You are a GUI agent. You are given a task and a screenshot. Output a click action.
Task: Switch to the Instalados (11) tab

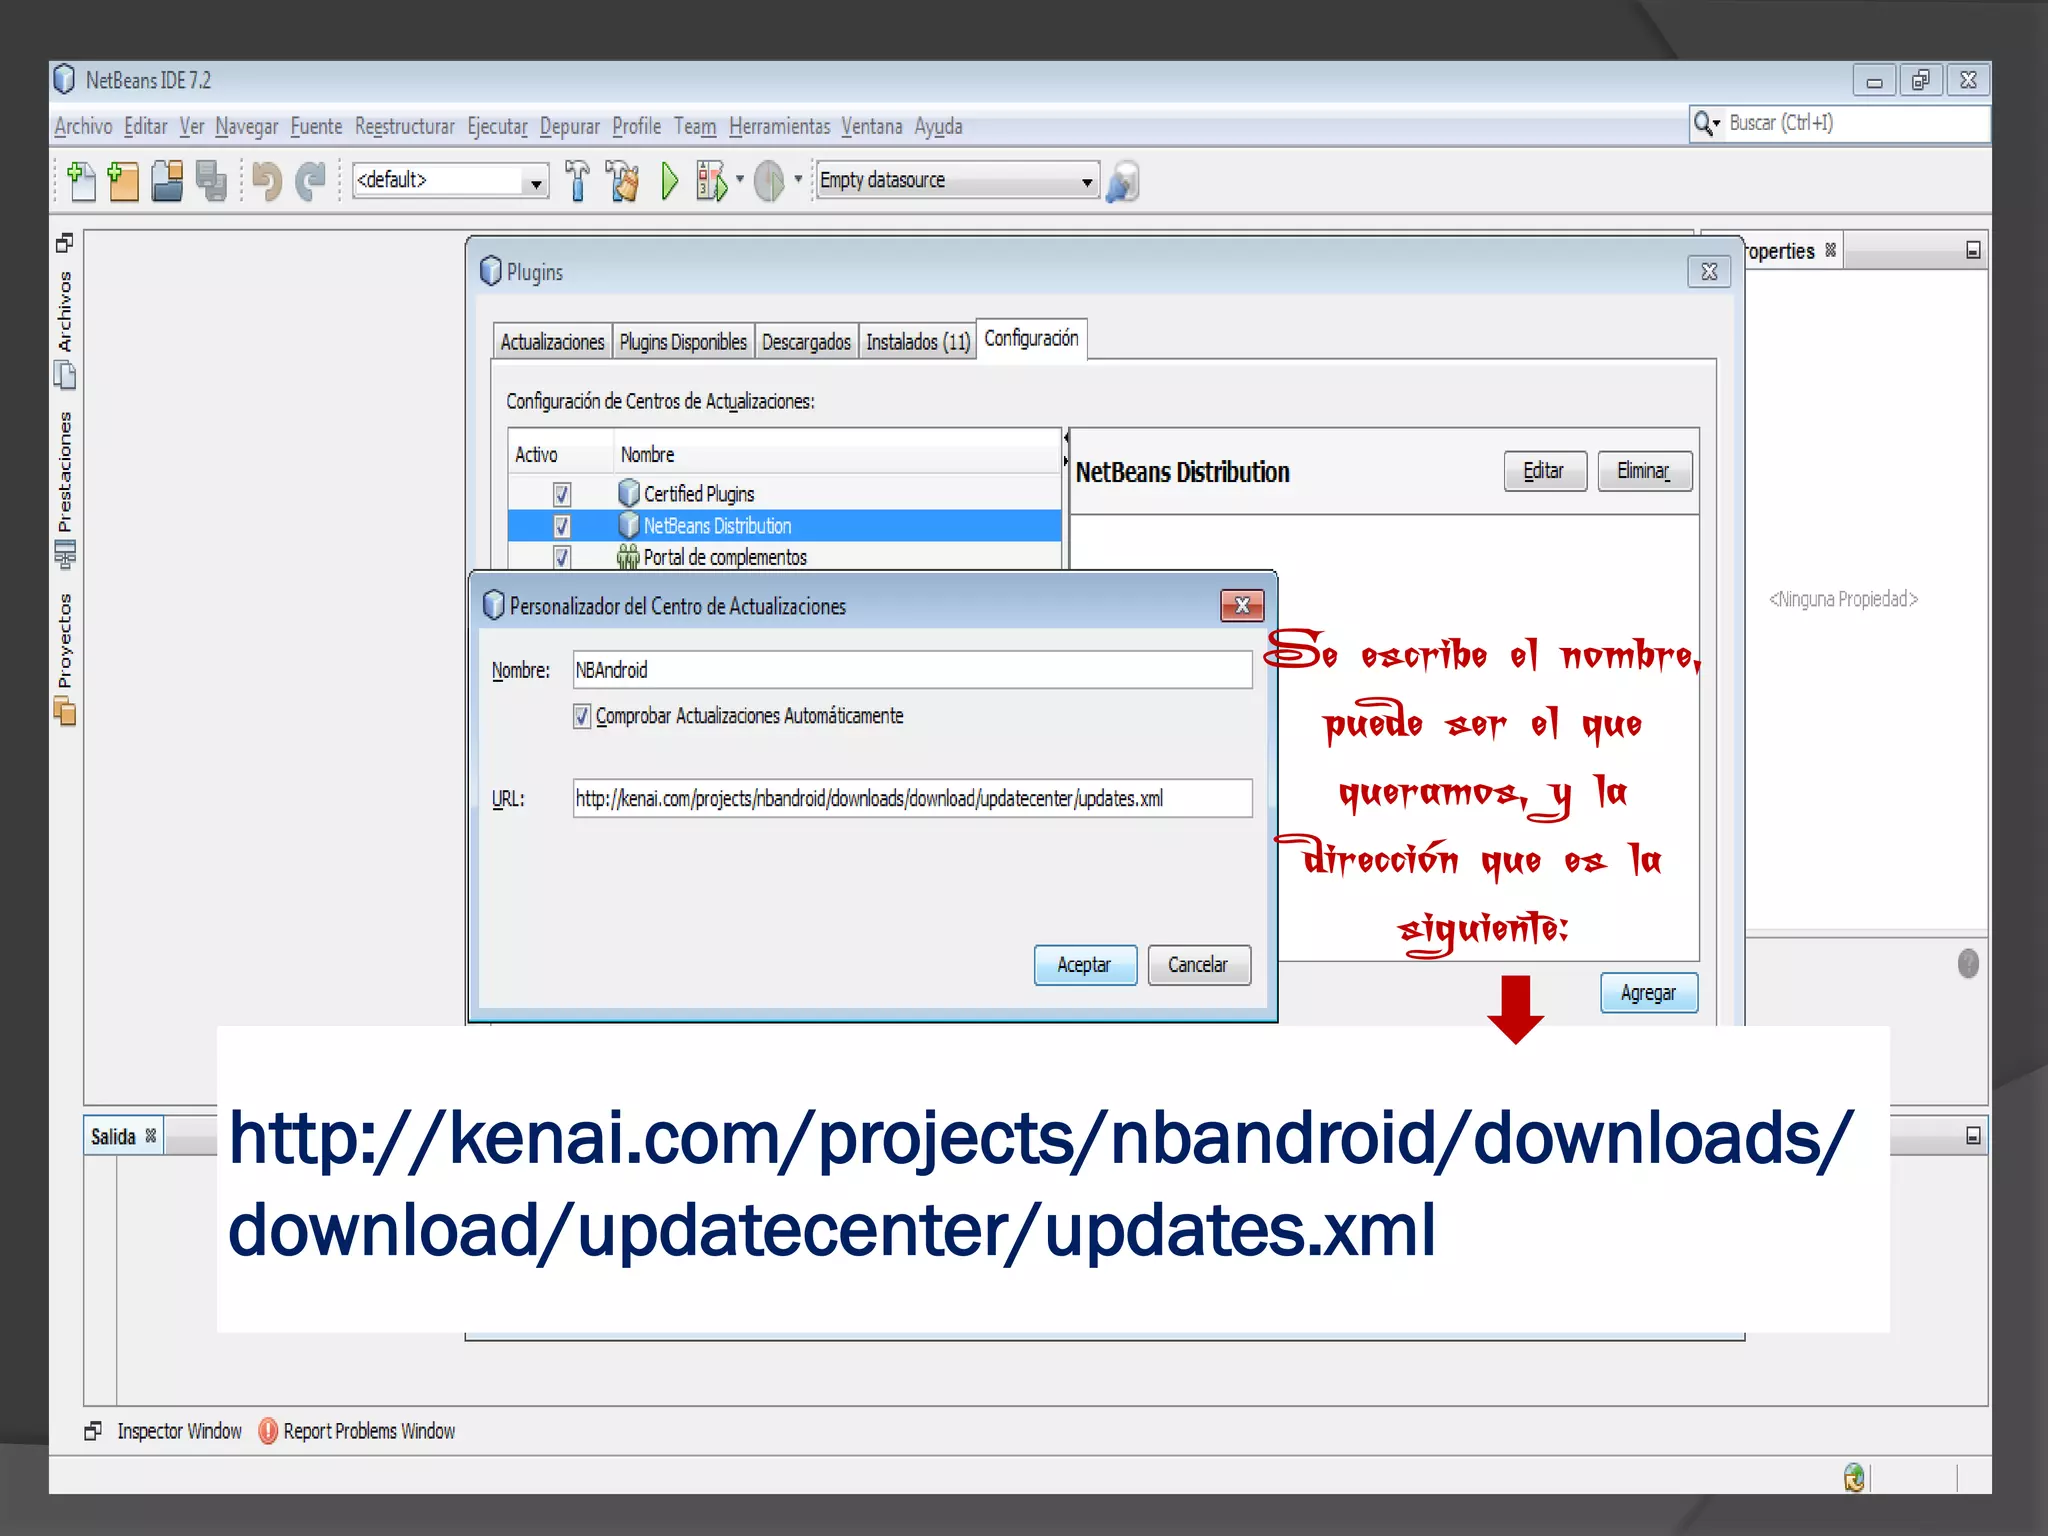click(x=918, y=342)
